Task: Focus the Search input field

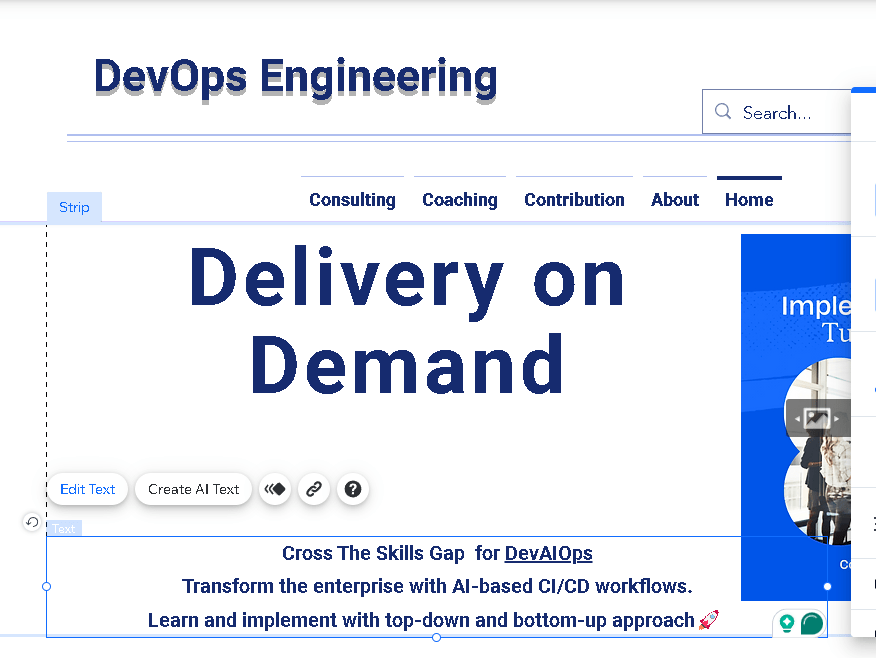Action: point(777,112)
